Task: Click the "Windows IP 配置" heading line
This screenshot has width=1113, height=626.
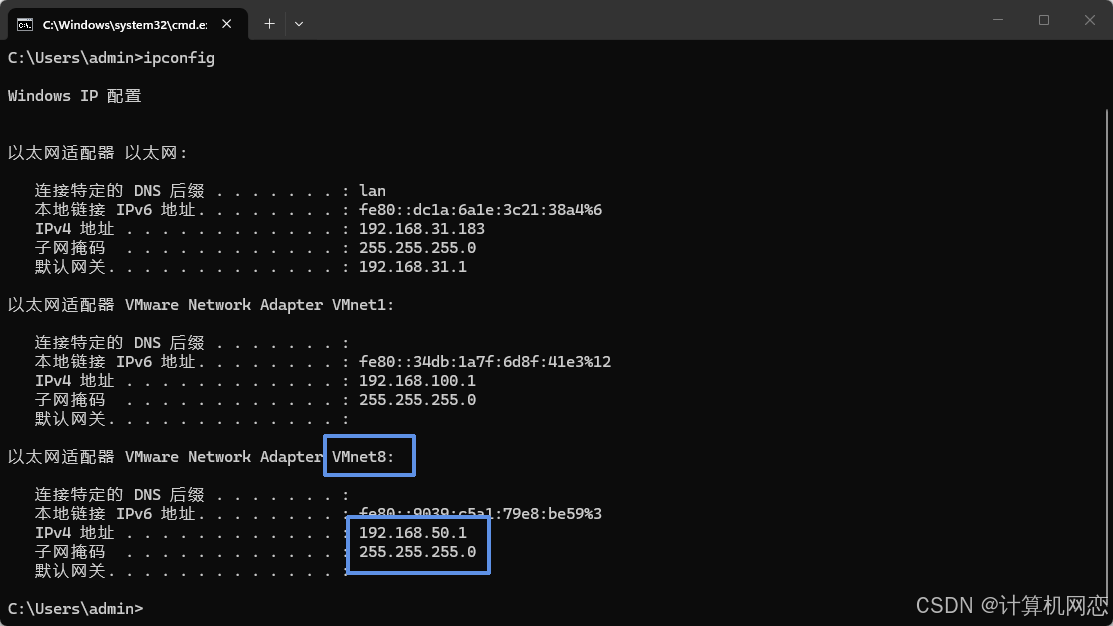Action: click(75, 96)
